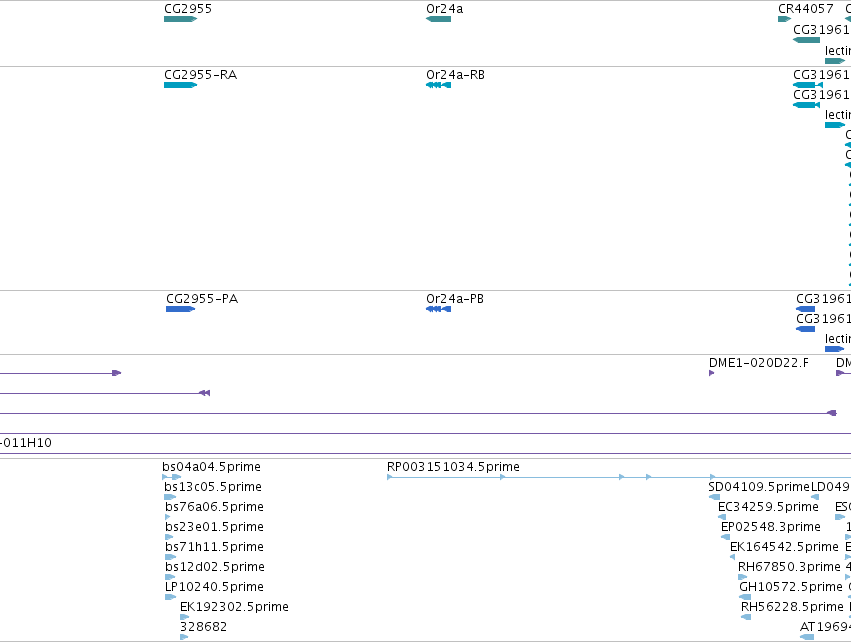The width and height of the screenshot is (851, 642).
Task: Select the CG2955 gene arrow glyph
Action: tap(180, 19)
